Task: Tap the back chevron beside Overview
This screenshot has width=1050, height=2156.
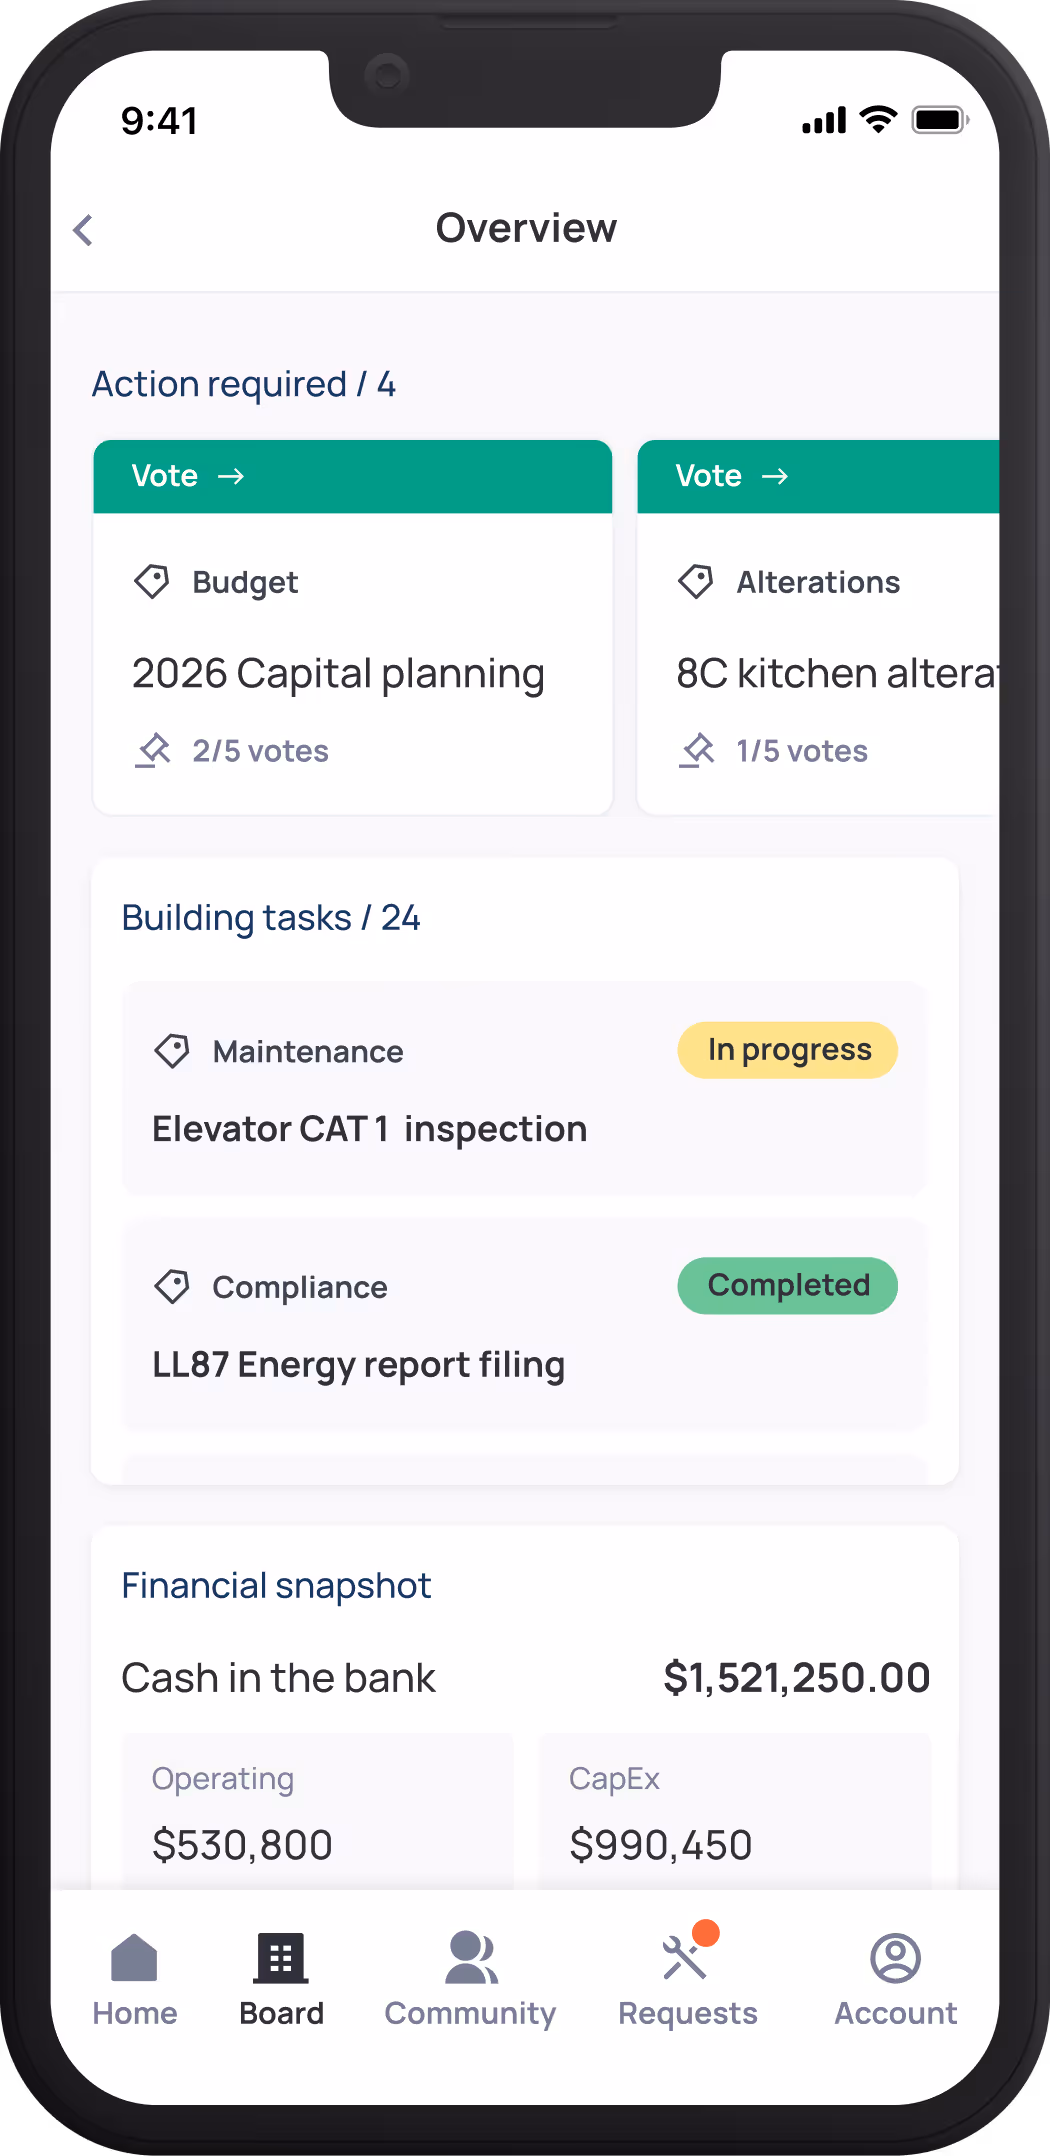Action: 84,230
